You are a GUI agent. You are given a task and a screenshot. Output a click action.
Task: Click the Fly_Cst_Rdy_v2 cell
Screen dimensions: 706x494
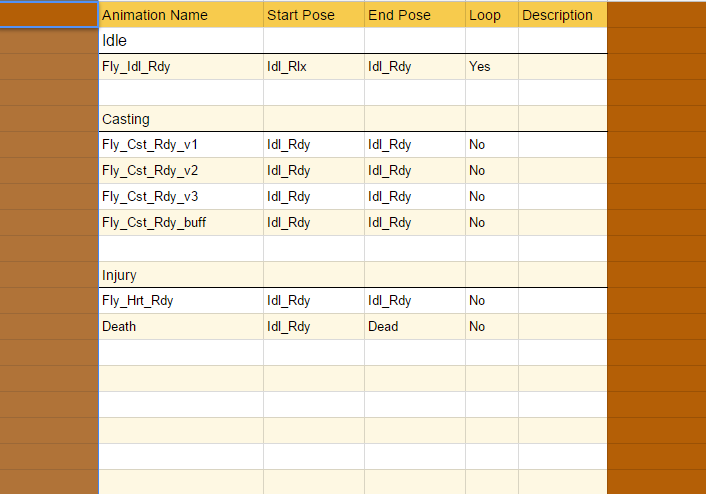(180, 171)
